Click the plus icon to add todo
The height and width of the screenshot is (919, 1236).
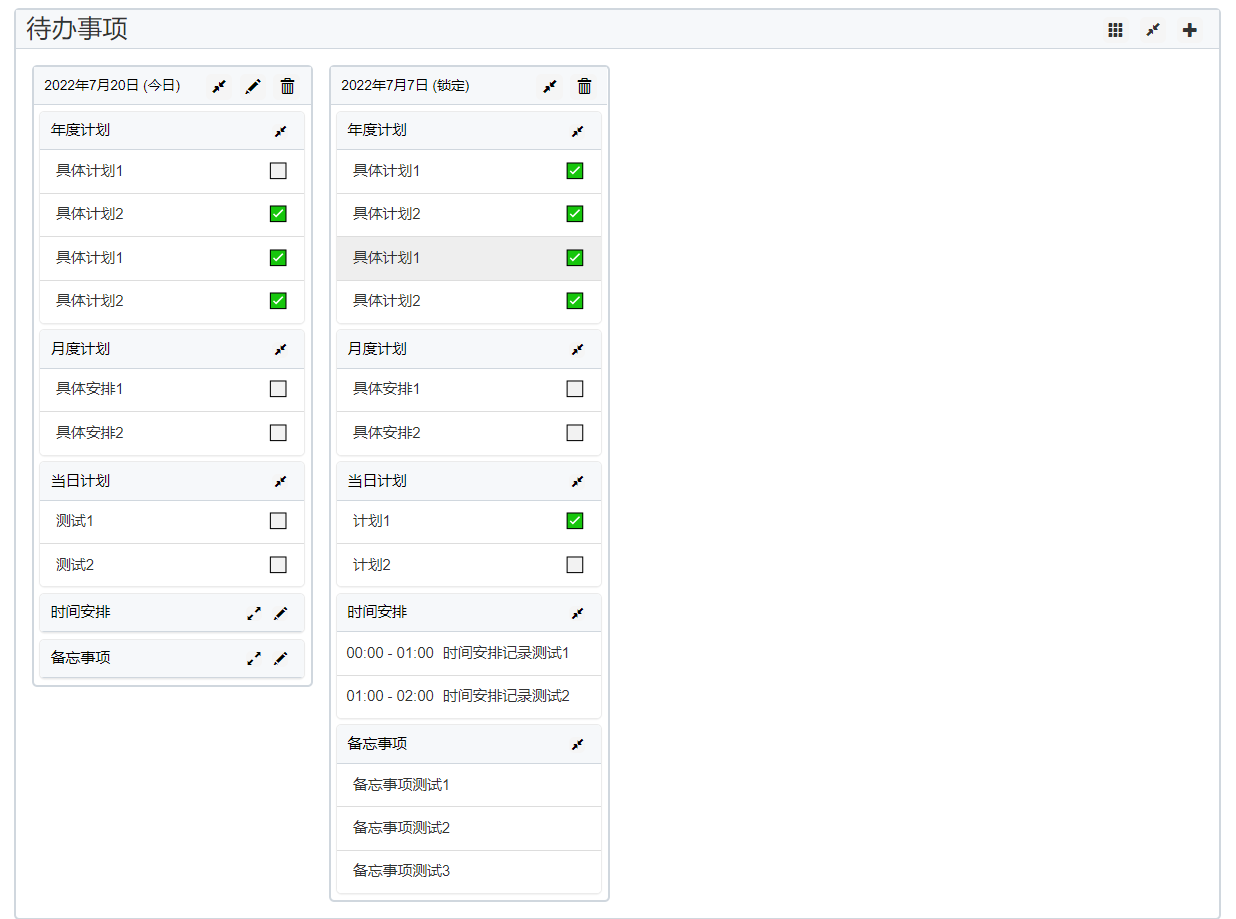1189,30
